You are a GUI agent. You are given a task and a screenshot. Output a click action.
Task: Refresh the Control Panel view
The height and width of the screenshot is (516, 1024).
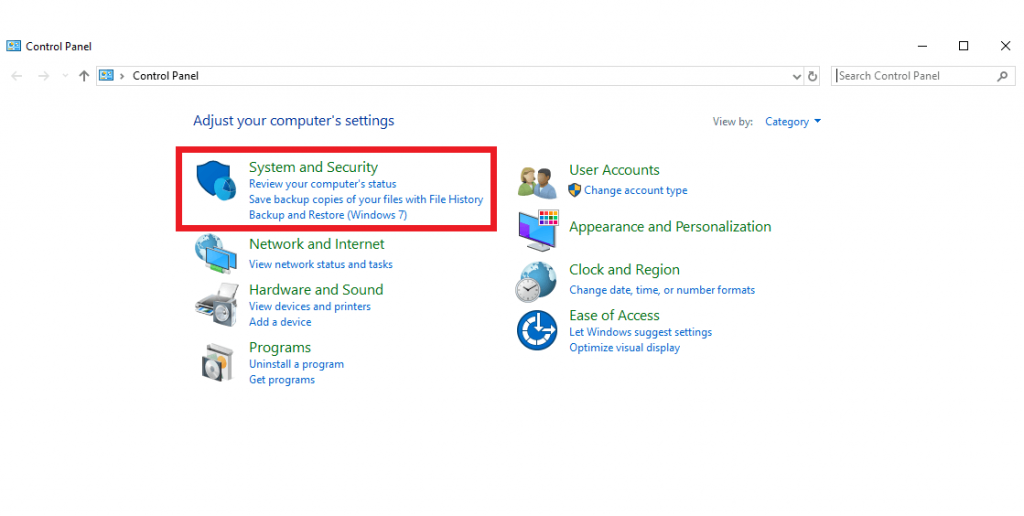[x=812, y=76]
